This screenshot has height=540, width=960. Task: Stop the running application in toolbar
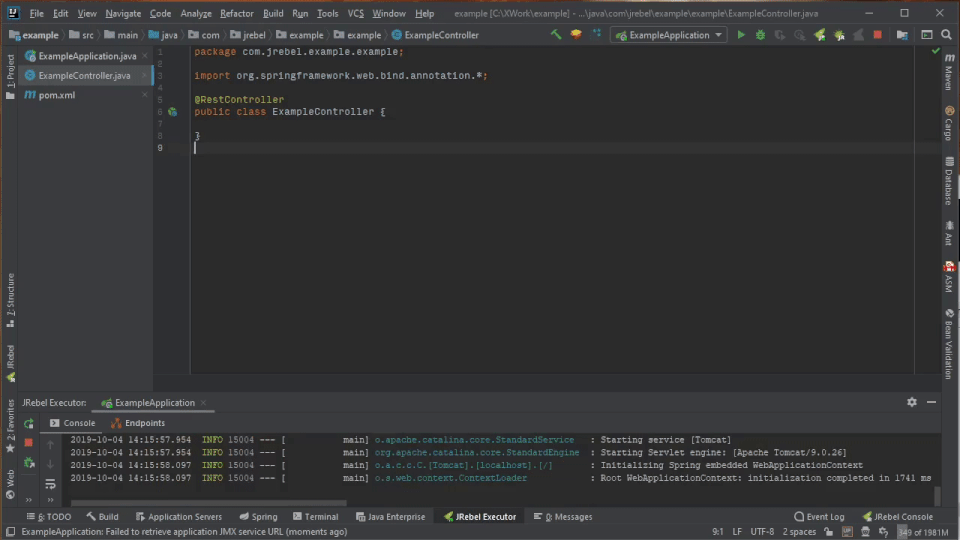click(877, 35)
